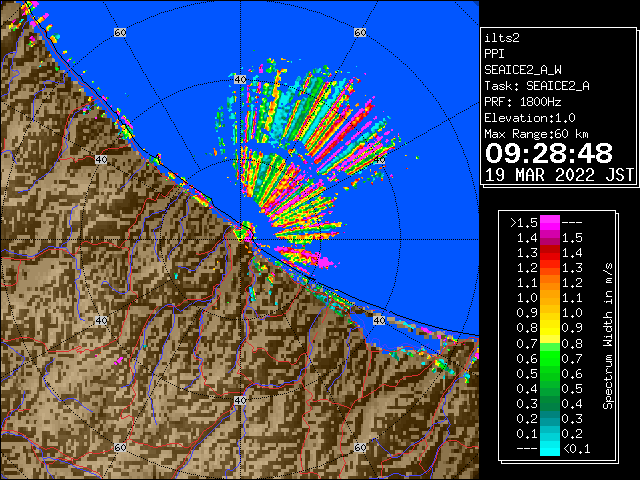Click the '60' range label at lower right
This screenshot has height=480, width=640.
(x=360, y=447)
